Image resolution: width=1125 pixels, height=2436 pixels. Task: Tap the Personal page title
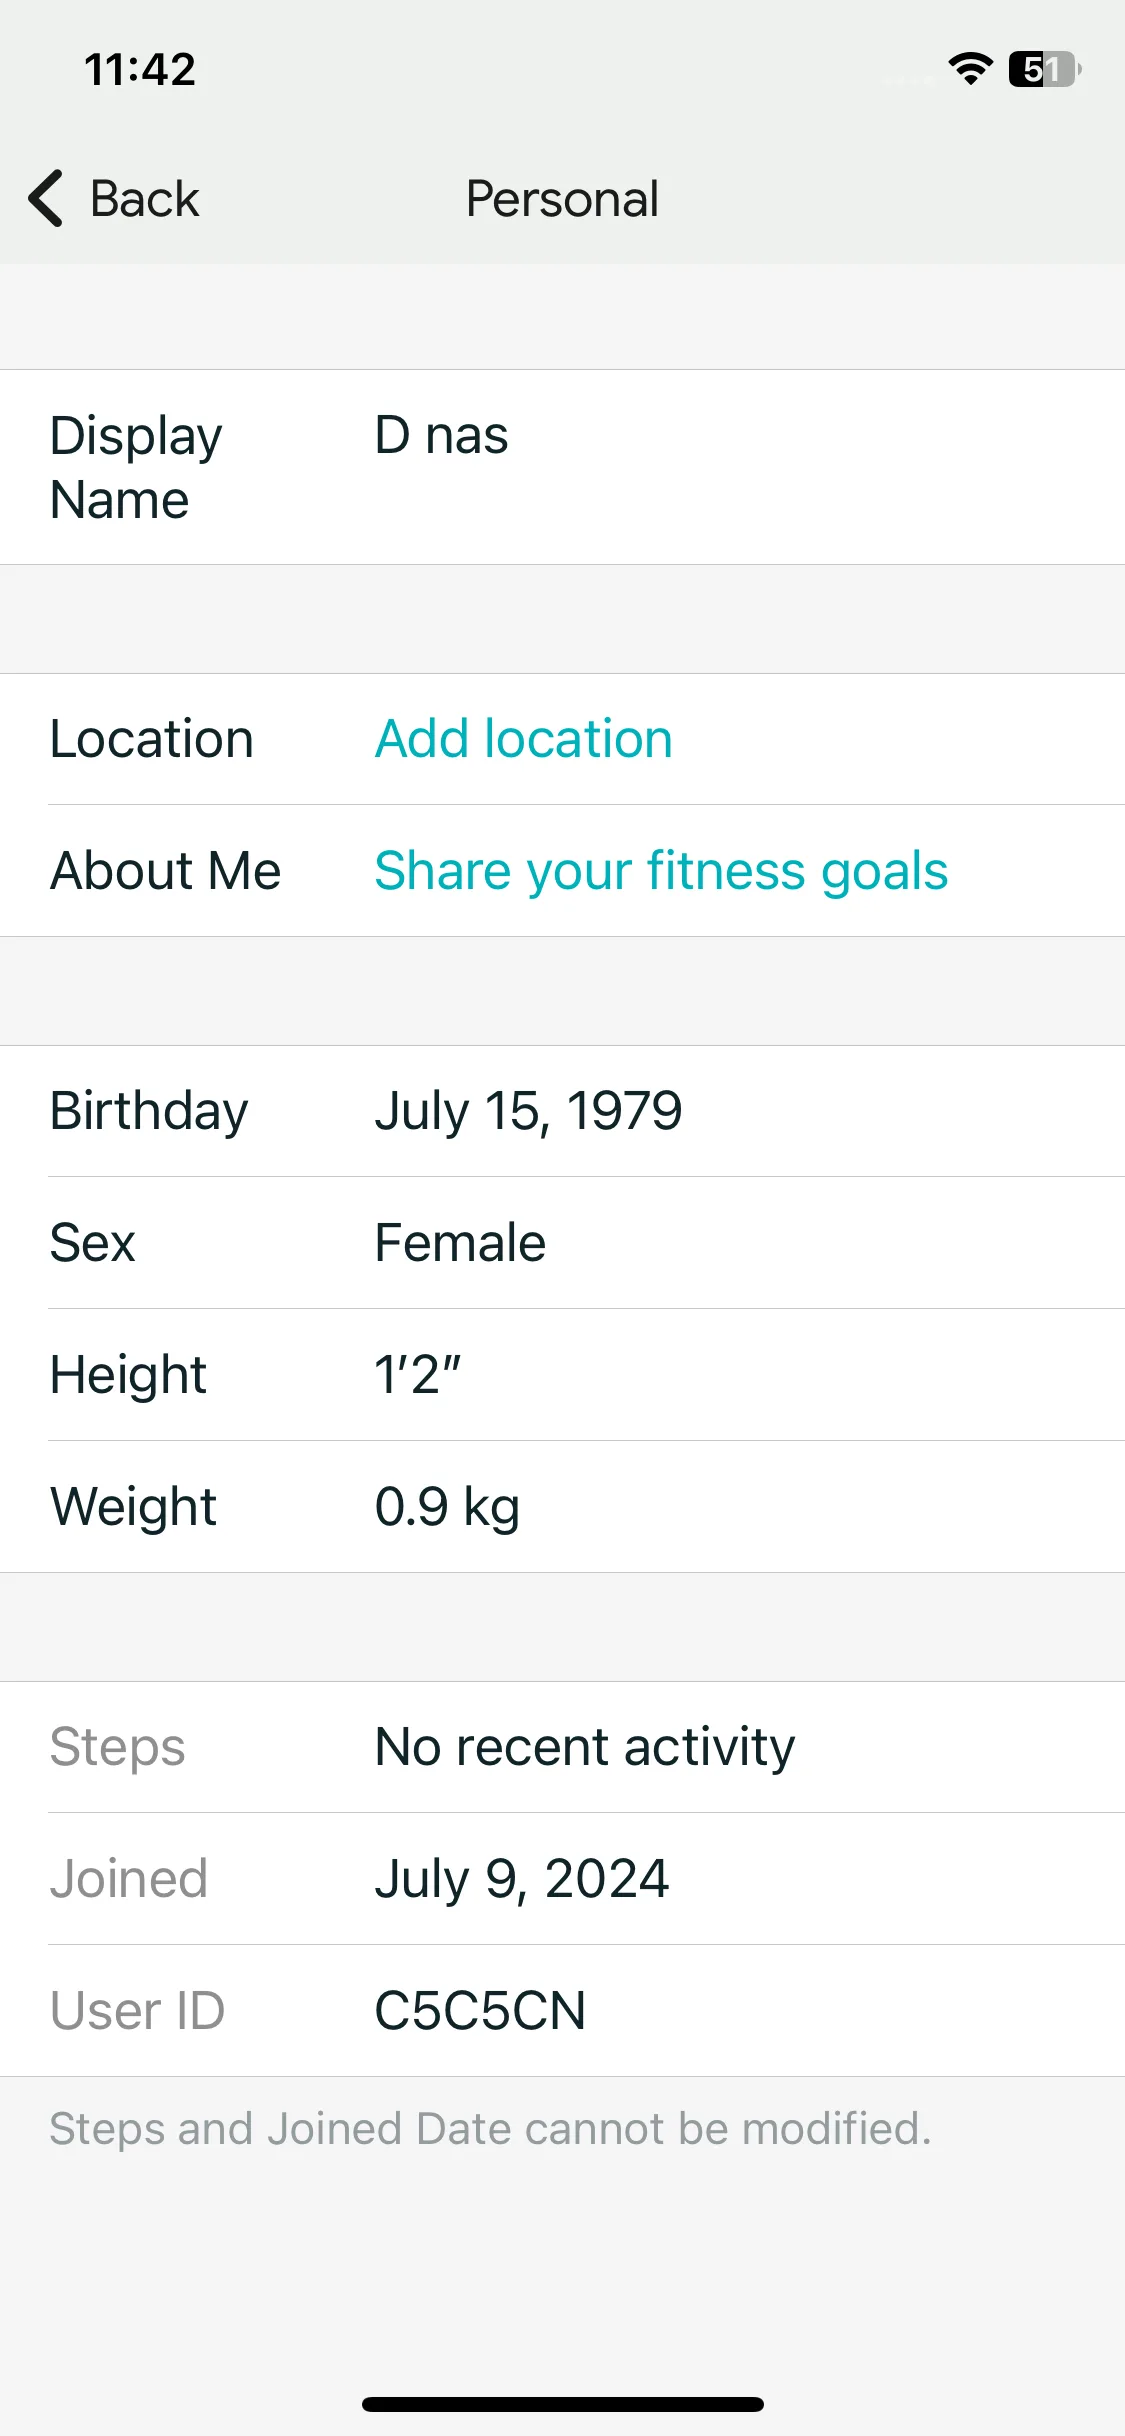(562, 199)
